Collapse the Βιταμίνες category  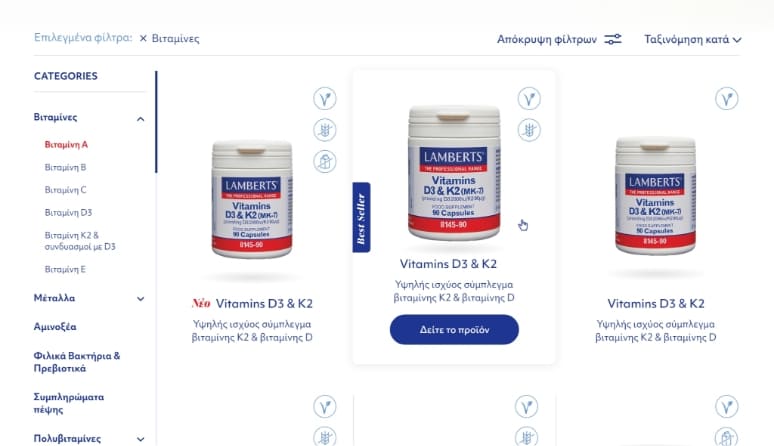[141, 119]
